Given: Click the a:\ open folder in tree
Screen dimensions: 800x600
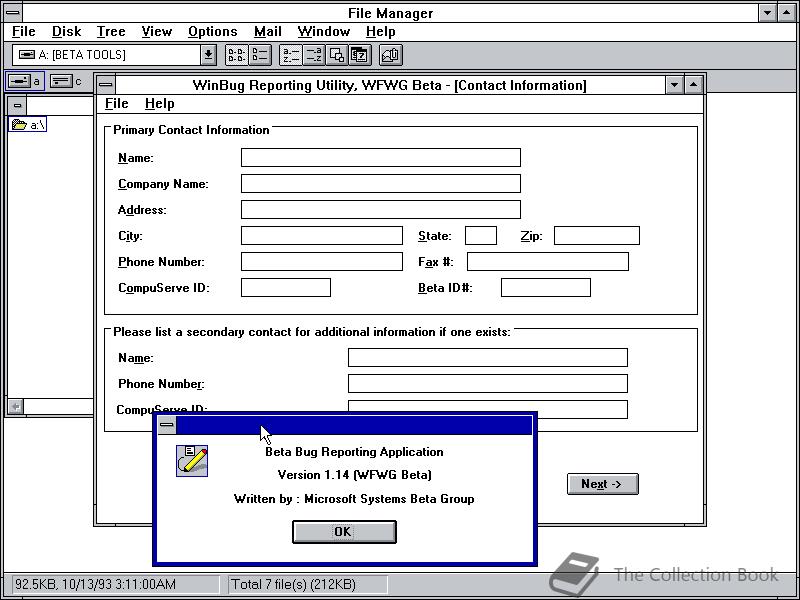Looking at the screenshot, I should click(x=28, y=124).
